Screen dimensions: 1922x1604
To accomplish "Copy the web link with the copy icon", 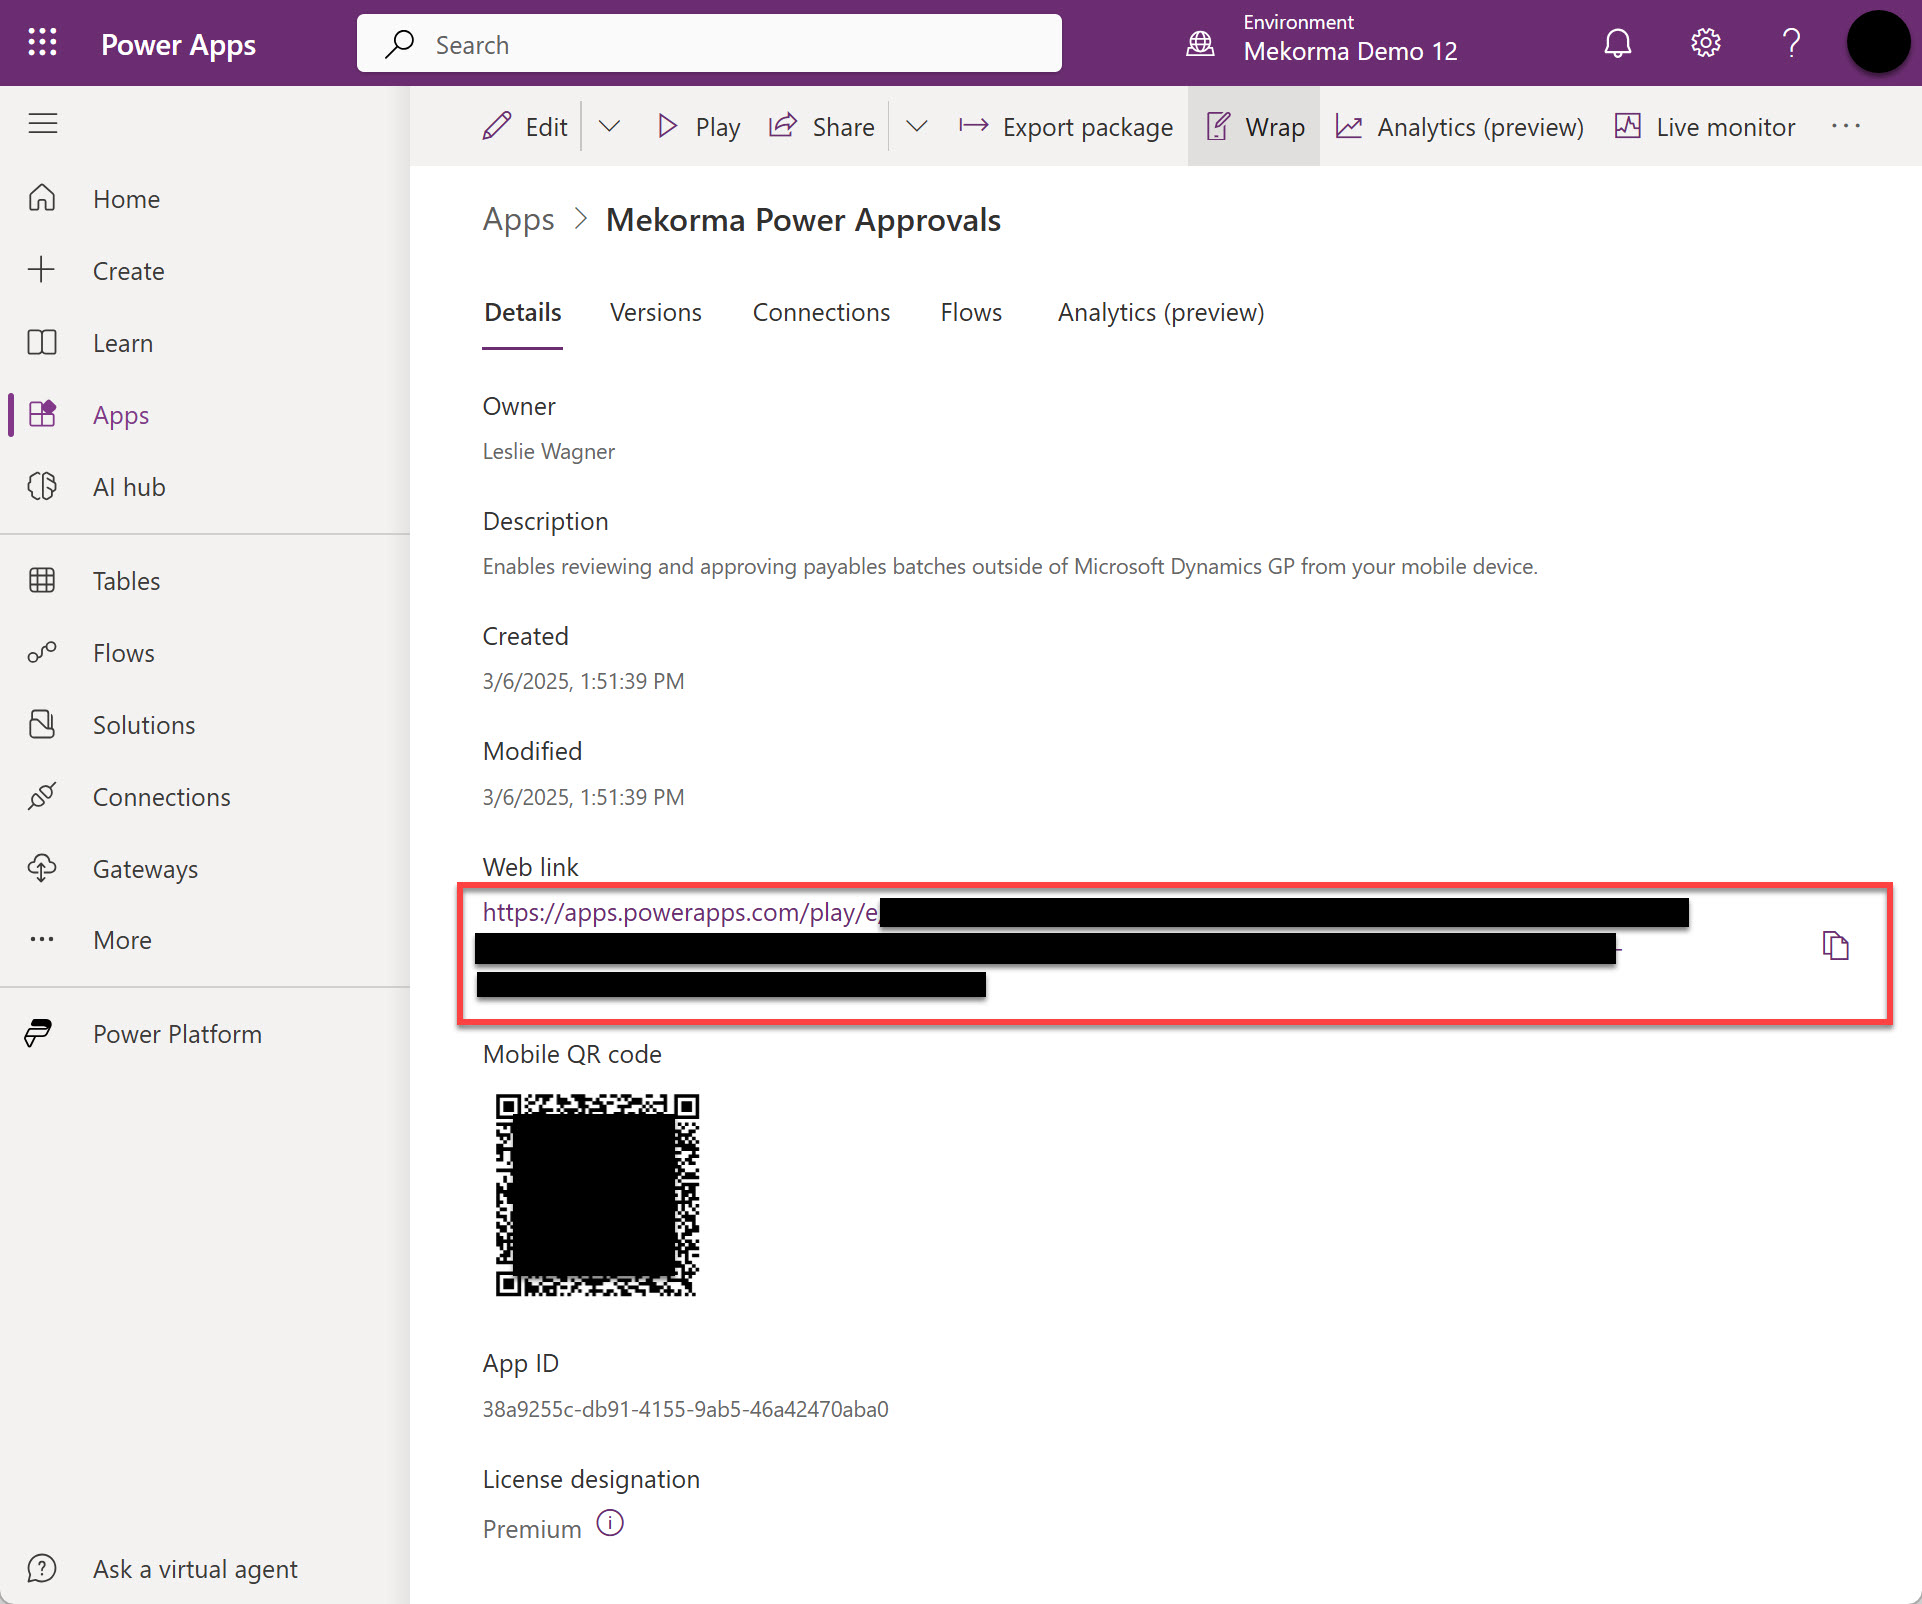I will [1835, 945].
